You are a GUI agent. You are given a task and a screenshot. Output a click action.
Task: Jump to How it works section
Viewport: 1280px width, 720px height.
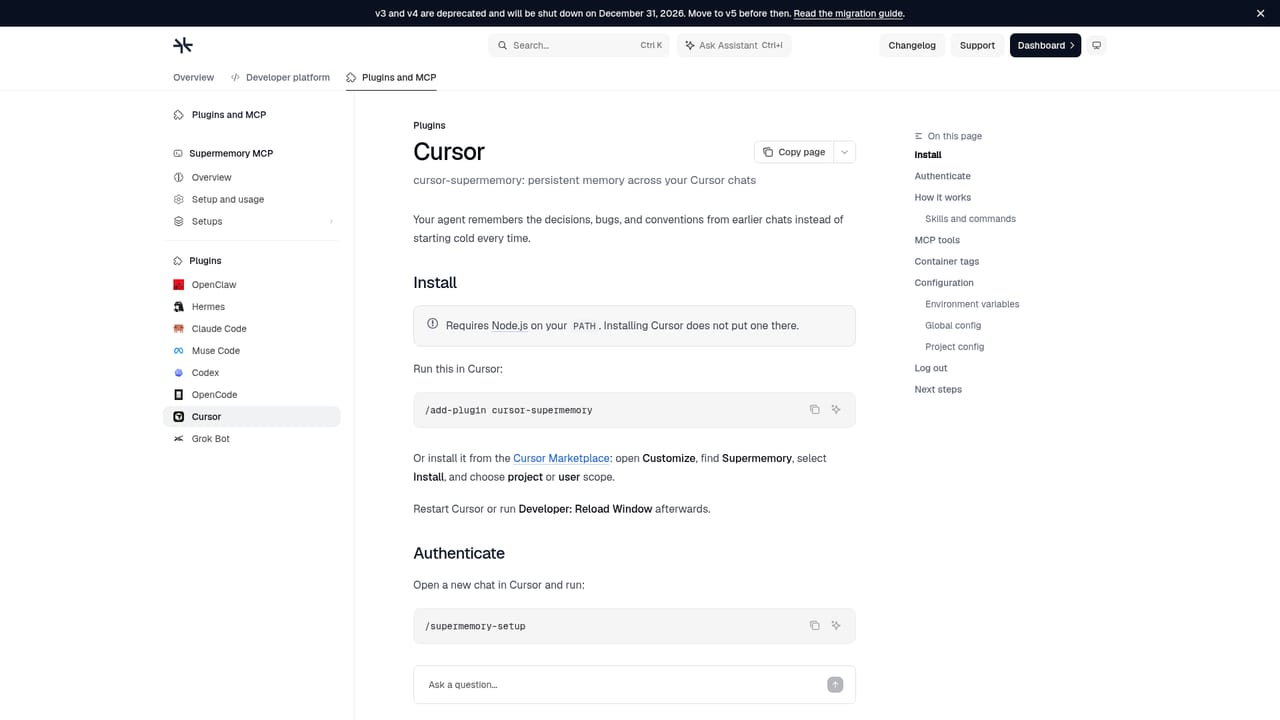pyautogui.click(x=943, y=198)
